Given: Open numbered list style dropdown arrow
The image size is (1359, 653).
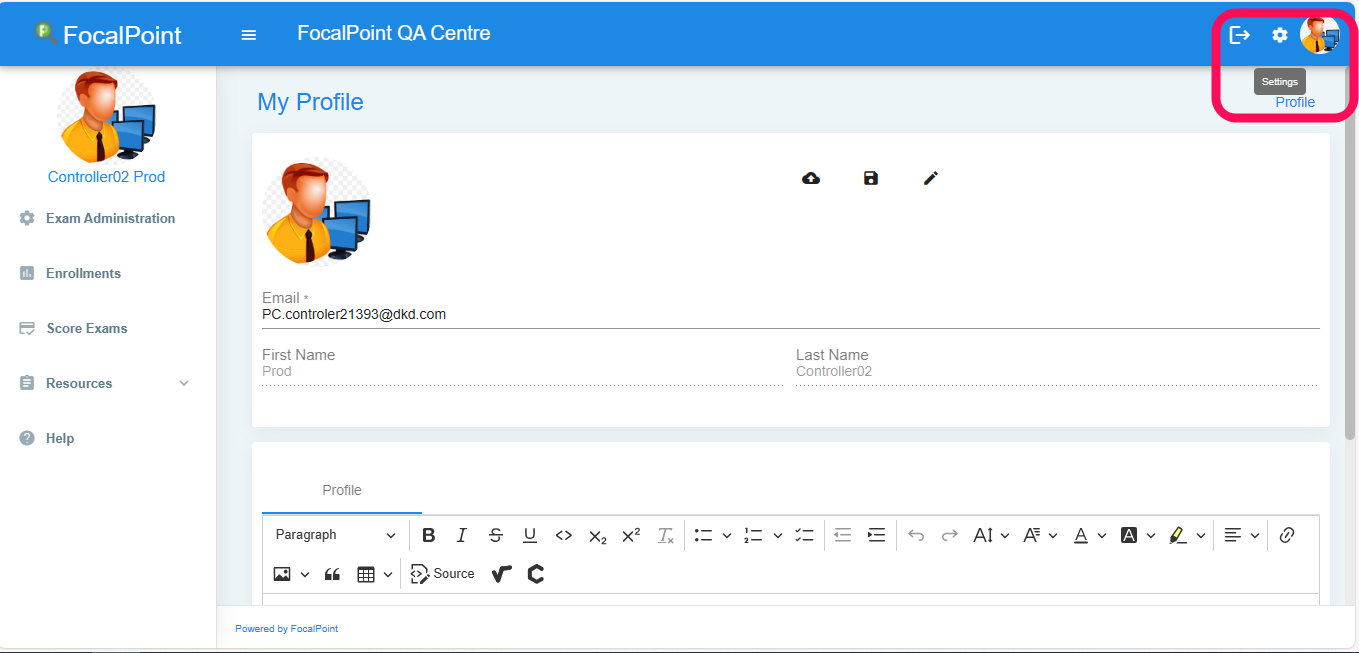Looking at the screenshot, I should (777, 535).
